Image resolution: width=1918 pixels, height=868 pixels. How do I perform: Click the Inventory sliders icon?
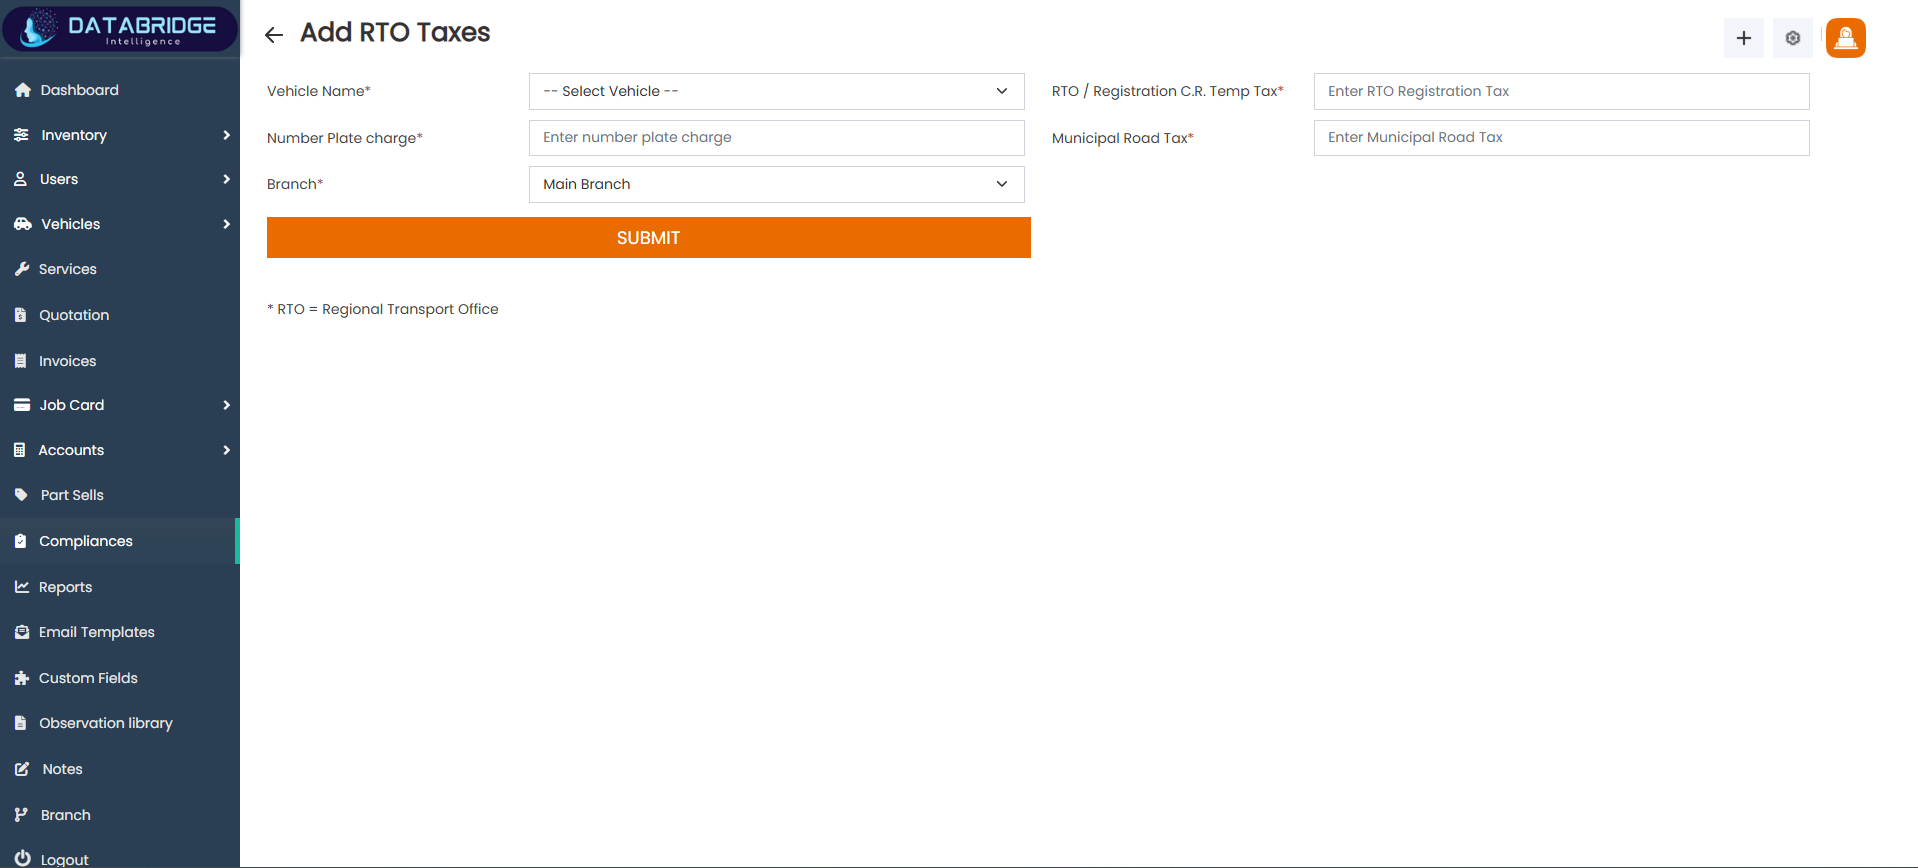click(x=22, y=135)
